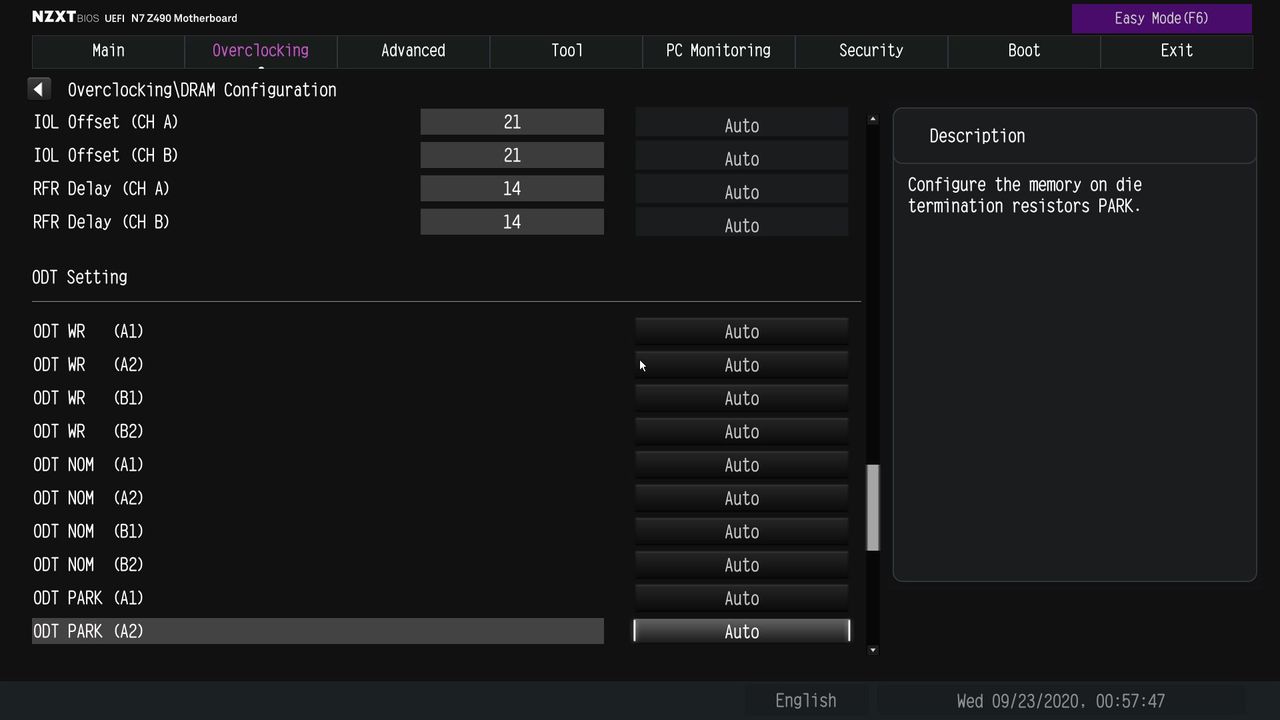This screenshot has height=720, width=1280.
Task: Click the scroll up arrow of settings list
Action: click(872, 119)
